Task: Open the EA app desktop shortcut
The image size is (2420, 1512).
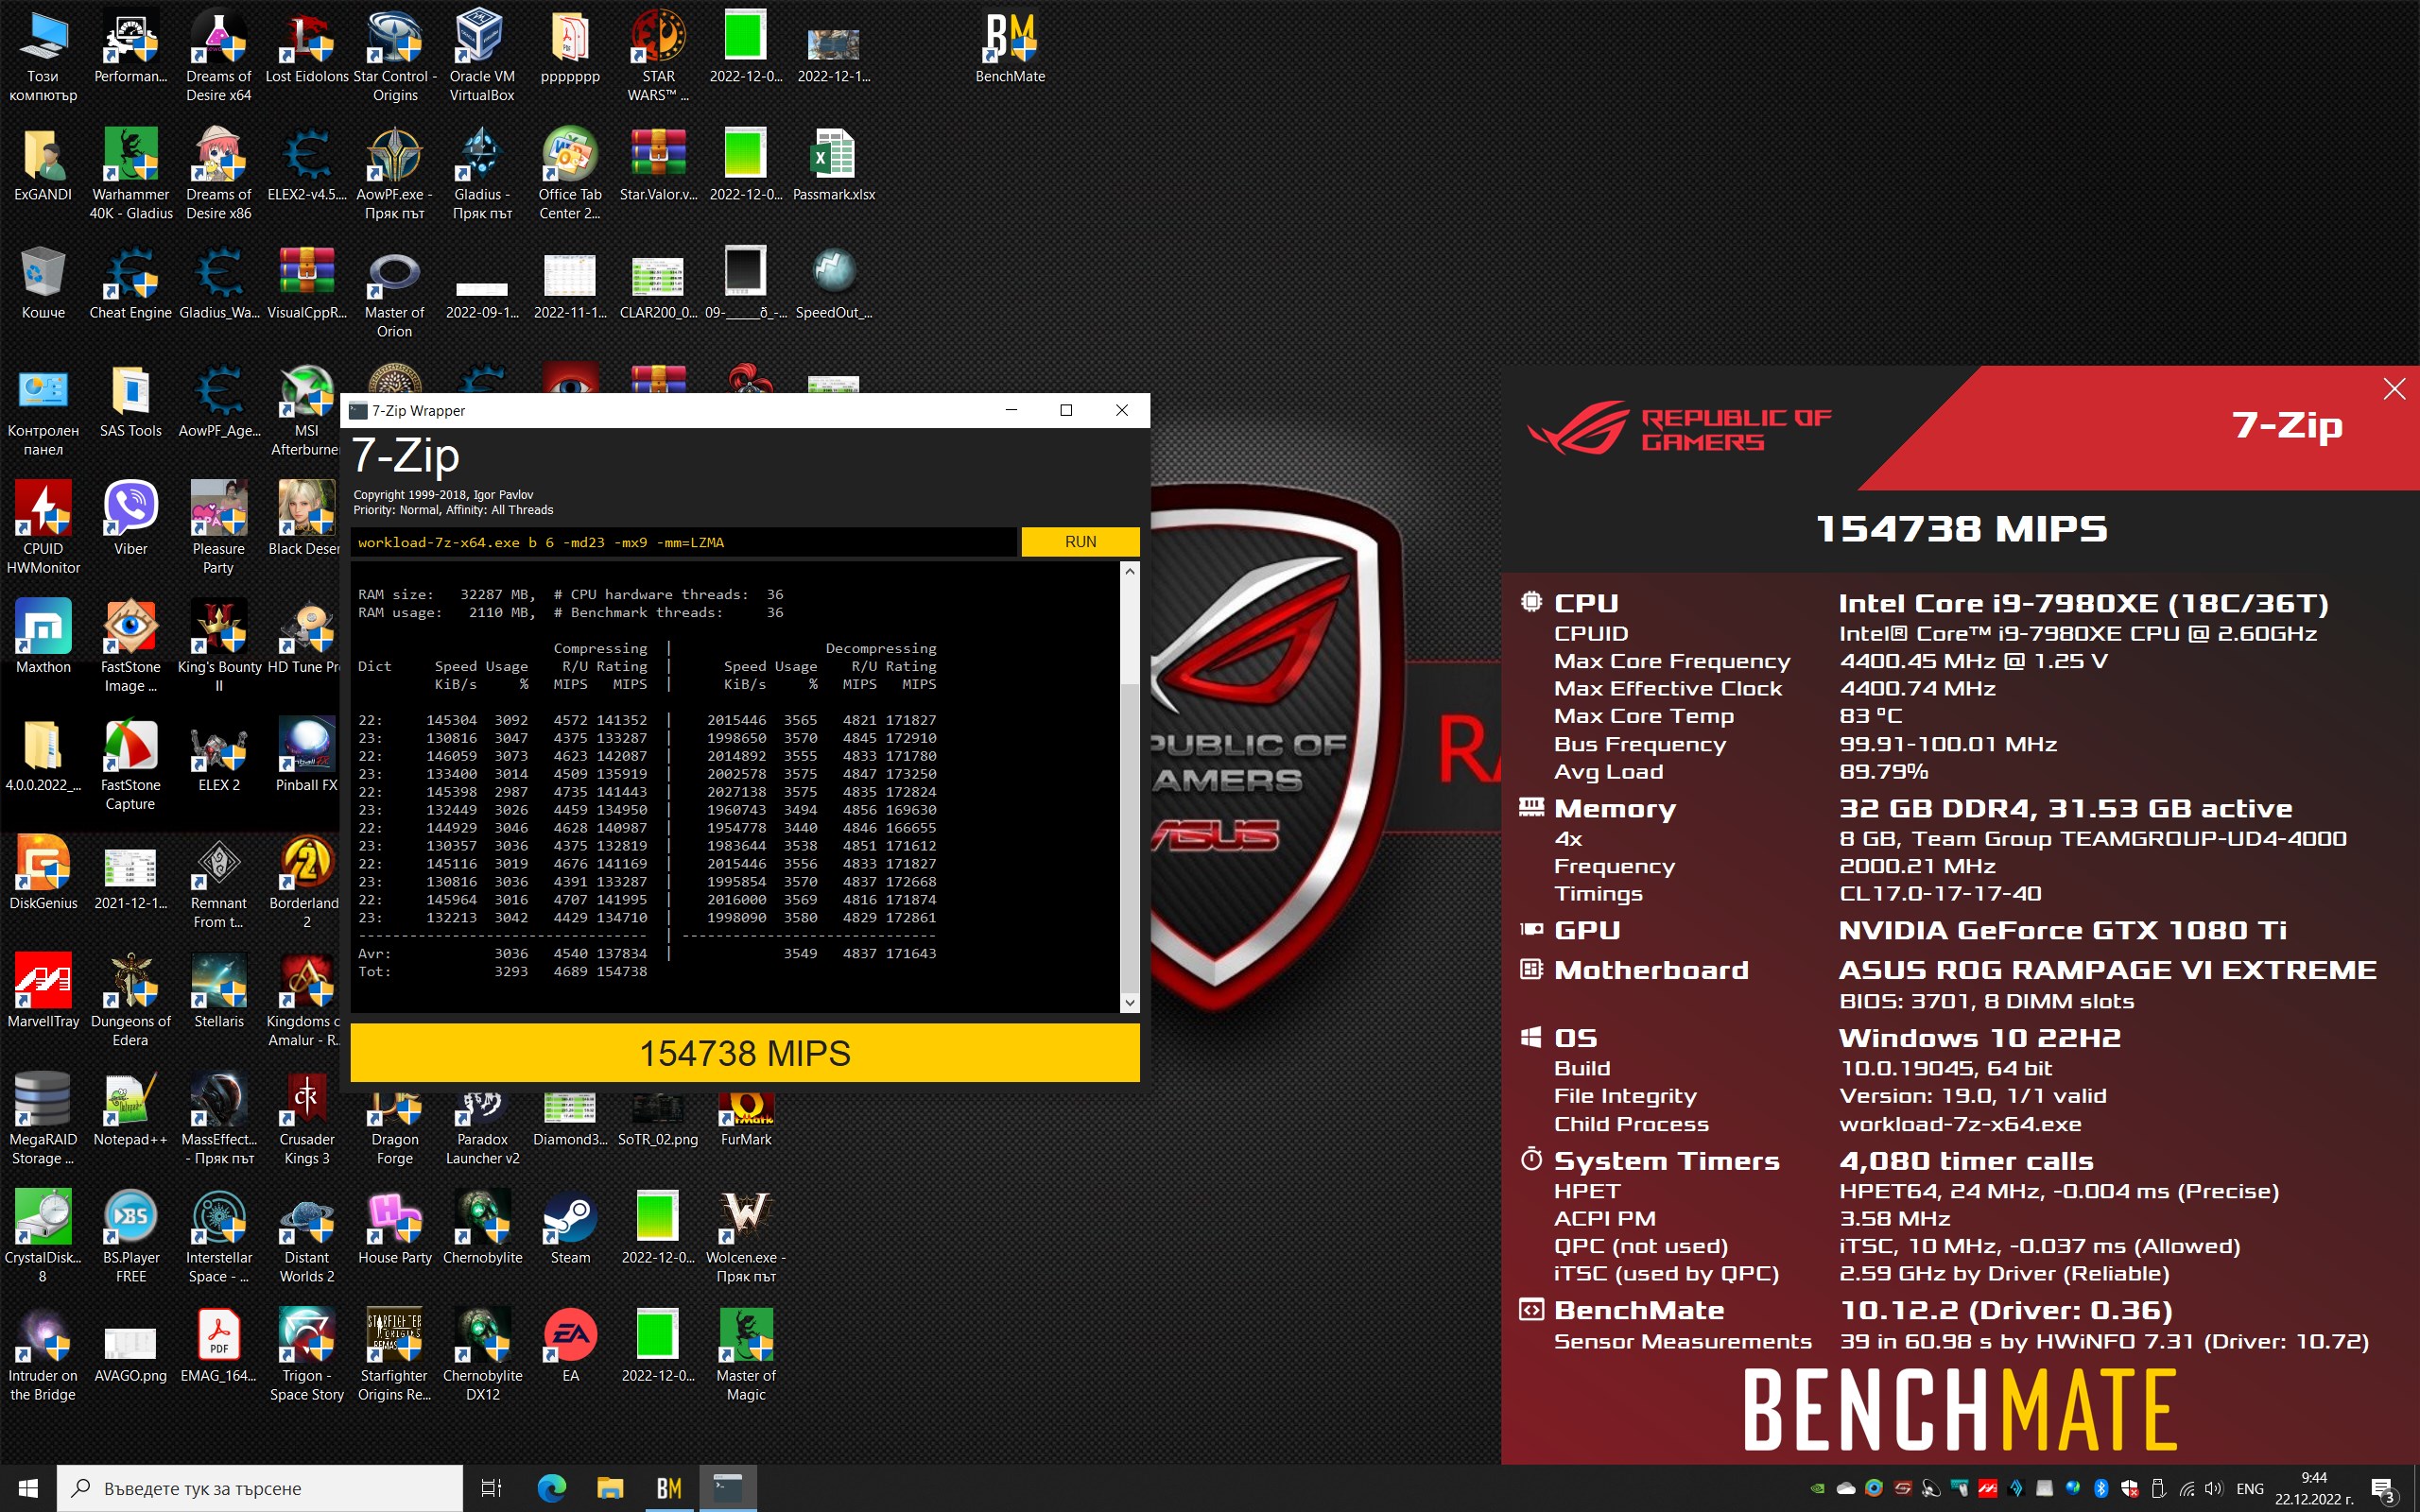Action: (x=570, y=1346)
